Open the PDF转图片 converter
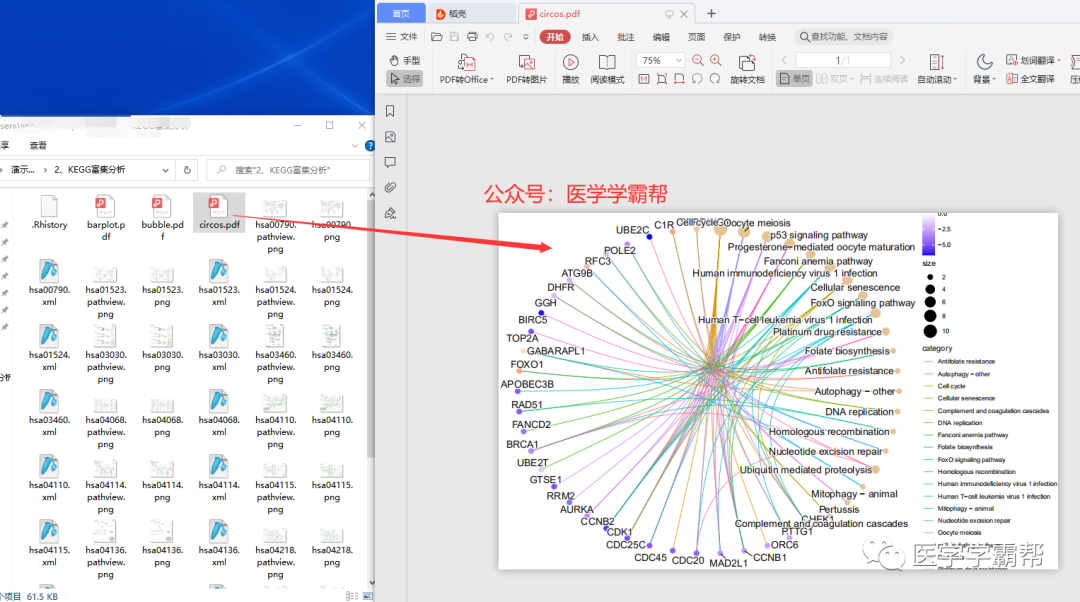The width and height of the screenshot is (1080, 602). (526, 70)
